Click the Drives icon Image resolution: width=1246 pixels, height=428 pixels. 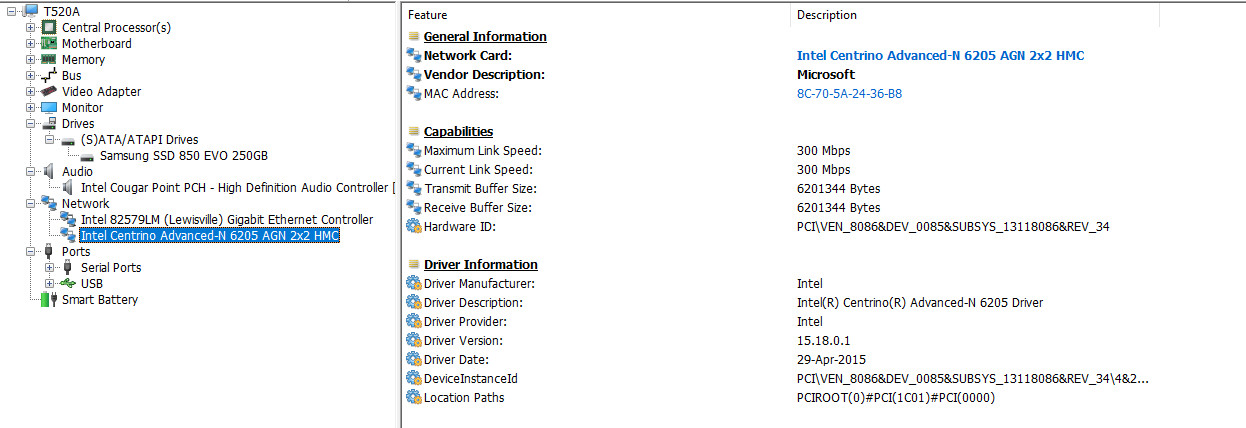[49, 123]
